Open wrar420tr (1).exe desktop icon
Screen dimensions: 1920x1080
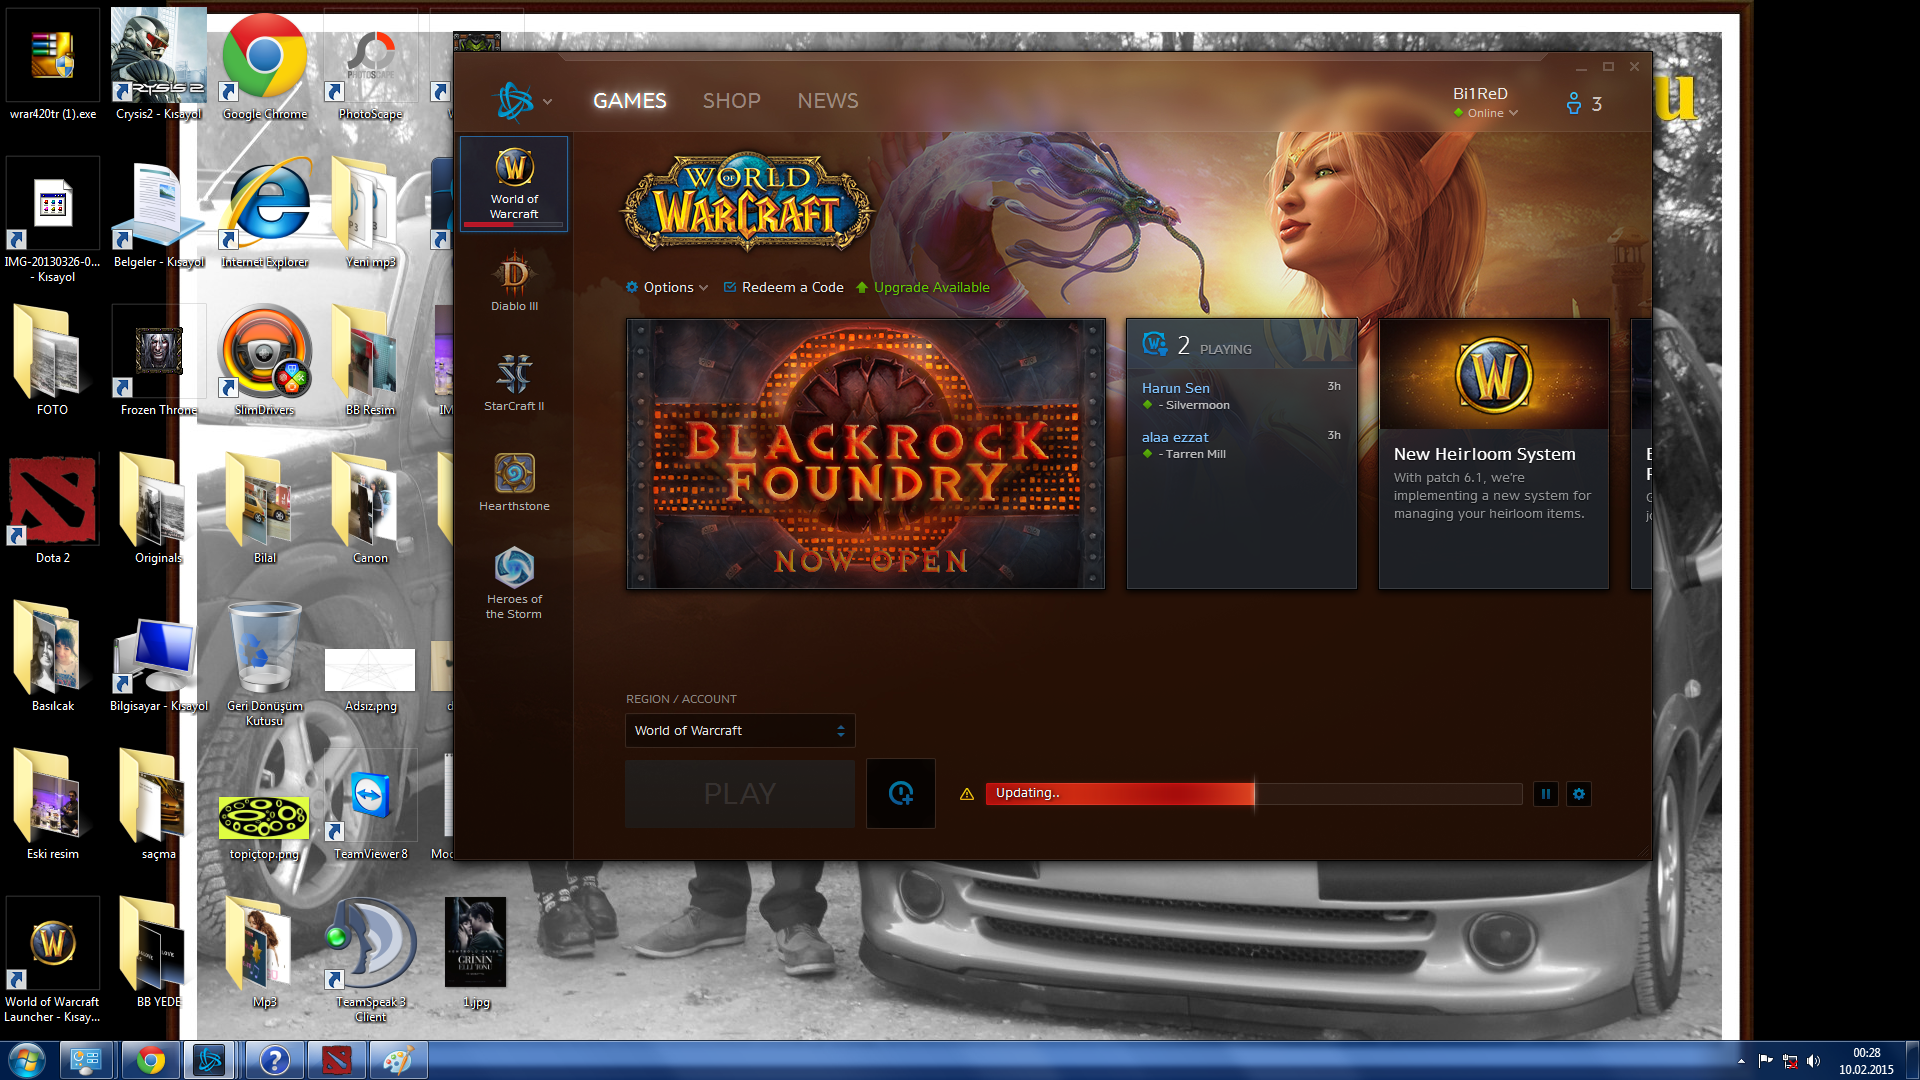(53, 66)
